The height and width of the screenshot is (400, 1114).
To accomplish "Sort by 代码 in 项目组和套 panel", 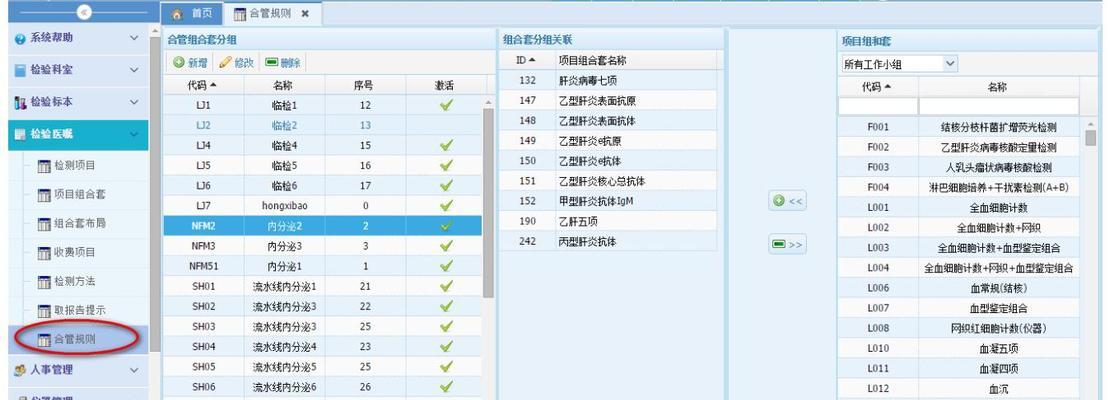I will click(x=877, y=87).
